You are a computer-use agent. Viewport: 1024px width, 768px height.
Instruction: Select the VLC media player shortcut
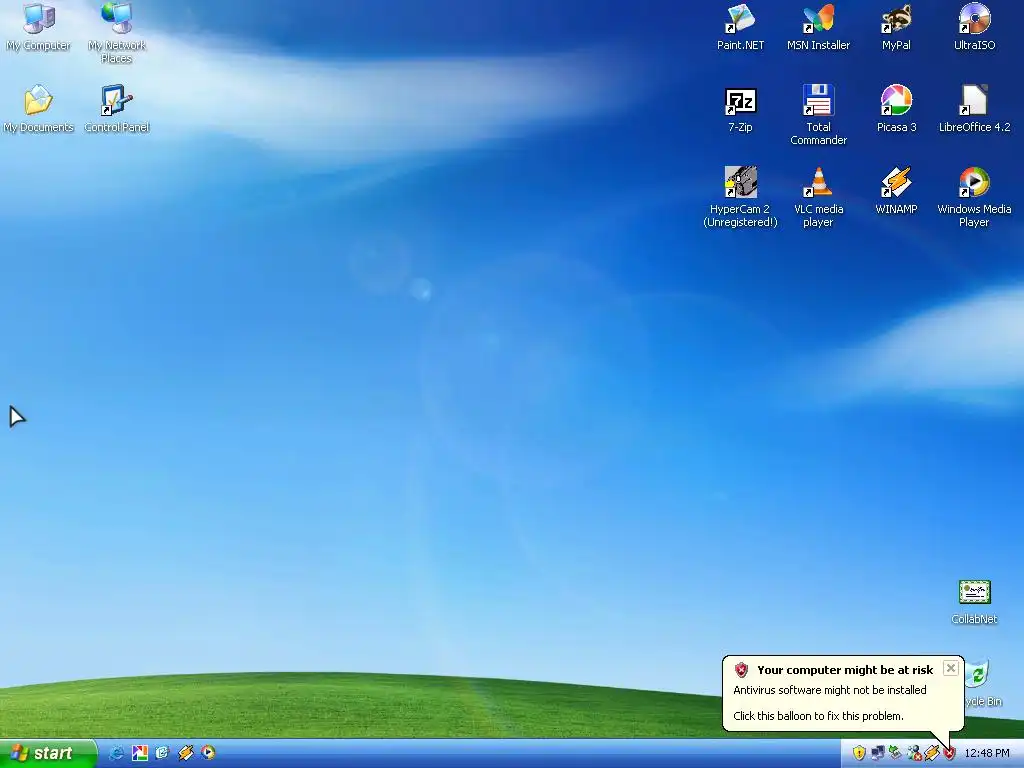[x=818, y=197]
